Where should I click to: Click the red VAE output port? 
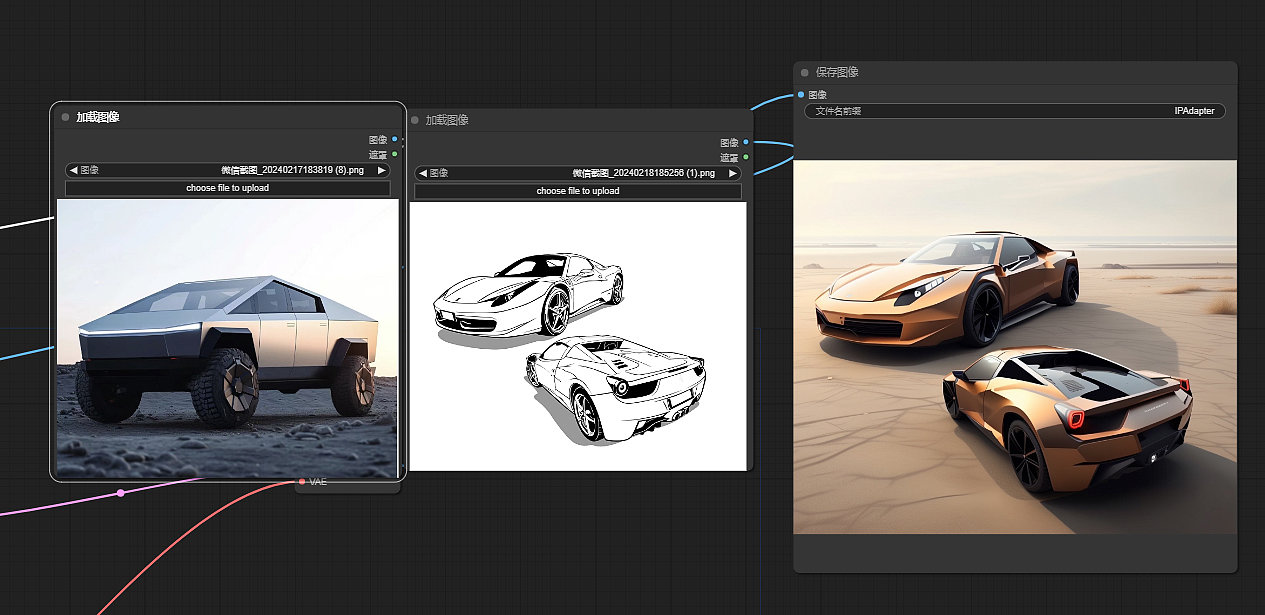click(x=302, y=482)
